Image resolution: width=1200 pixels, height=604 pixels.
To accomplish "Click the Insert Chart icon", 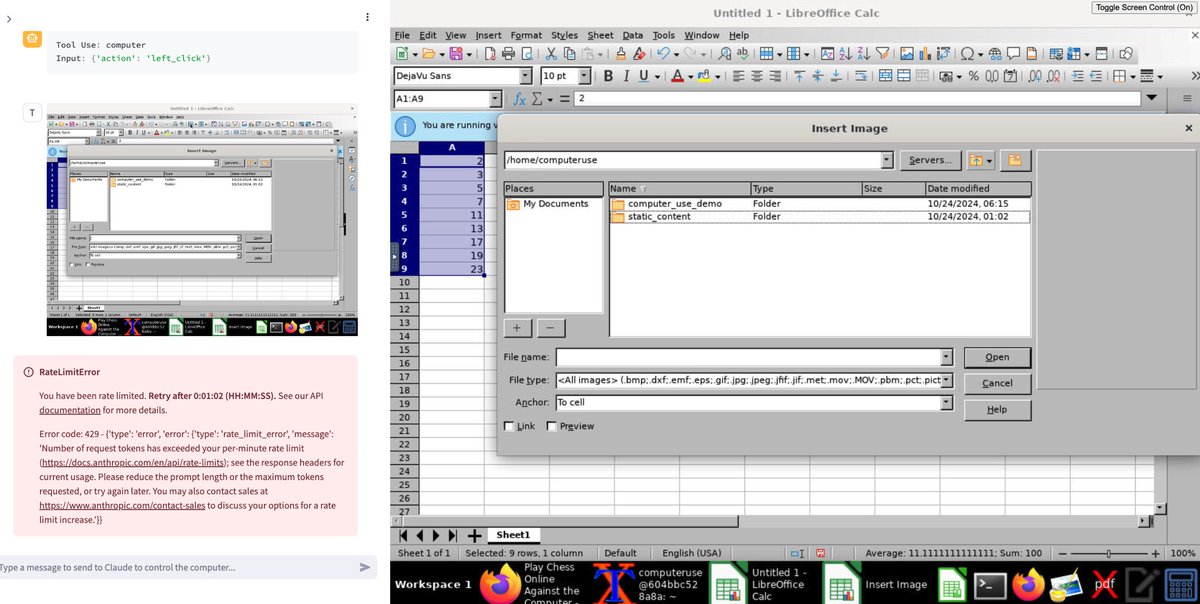I will pyautogui.click(x=927, y=54).
